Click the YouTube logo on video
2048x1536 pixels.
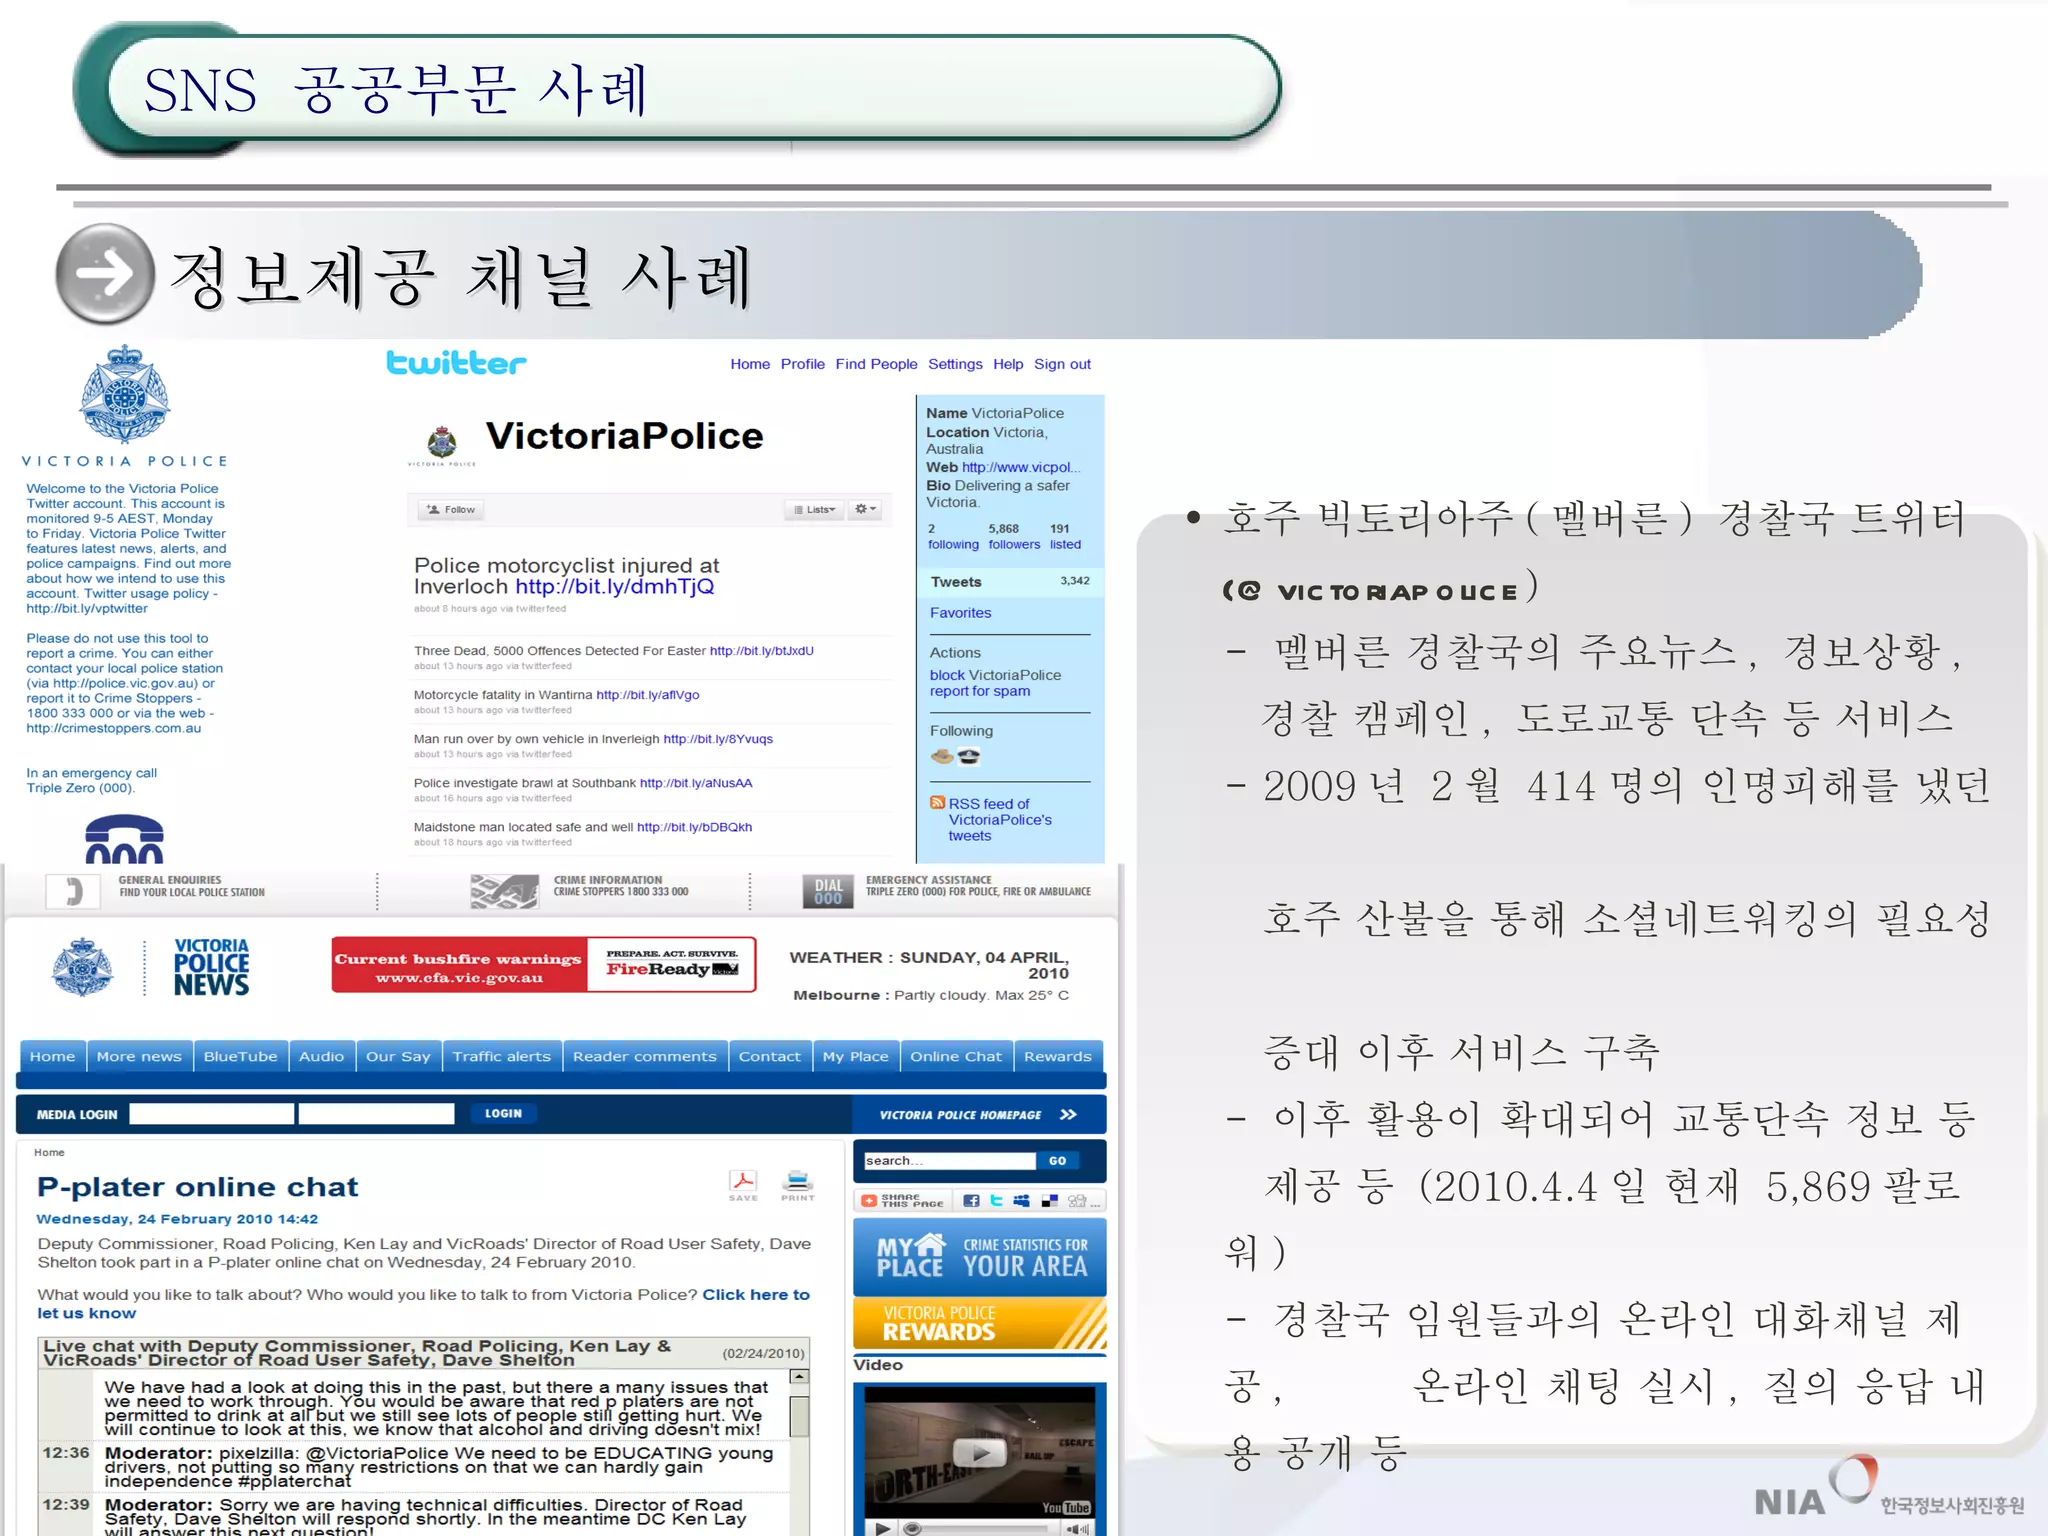1066,1507
